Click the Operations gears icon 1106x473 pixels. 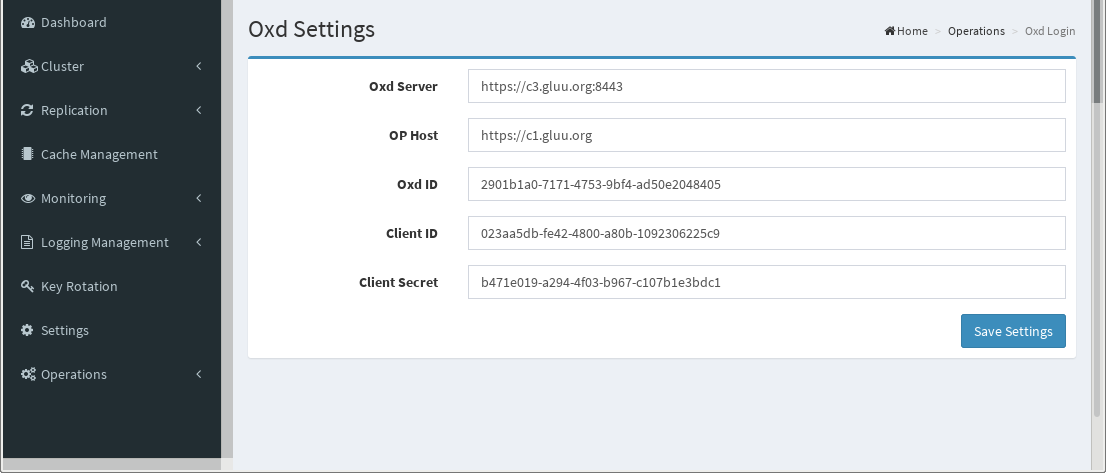[x=28, y=374]
